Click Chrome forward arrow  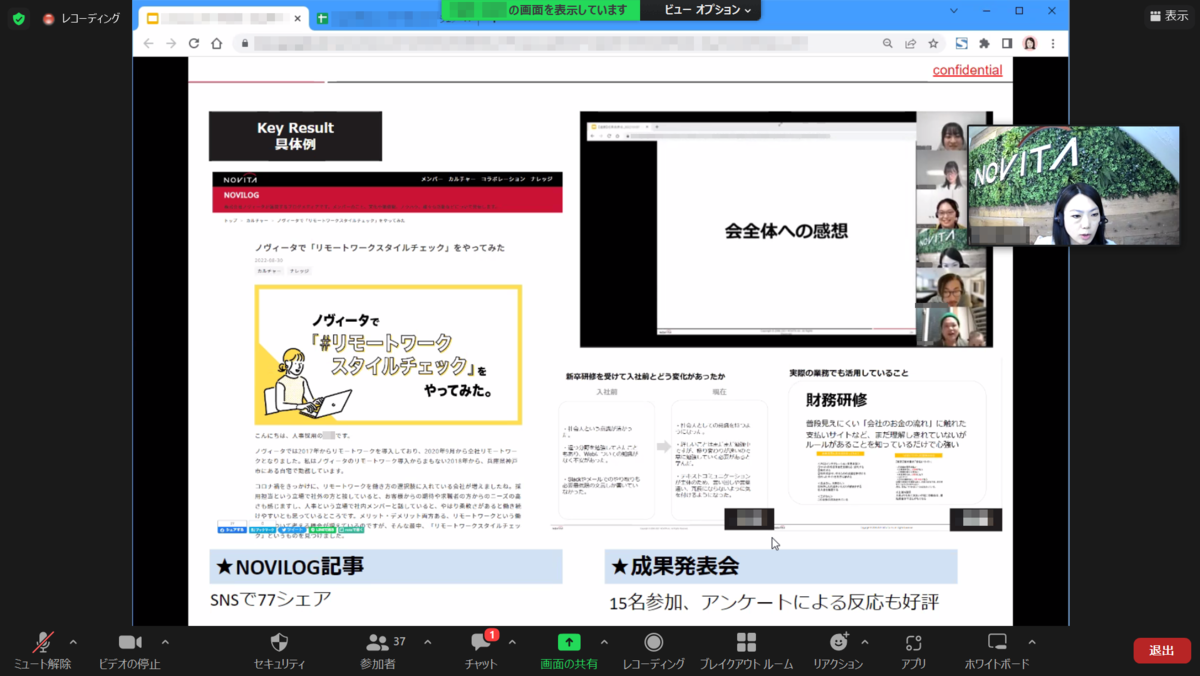coord(171,43)
